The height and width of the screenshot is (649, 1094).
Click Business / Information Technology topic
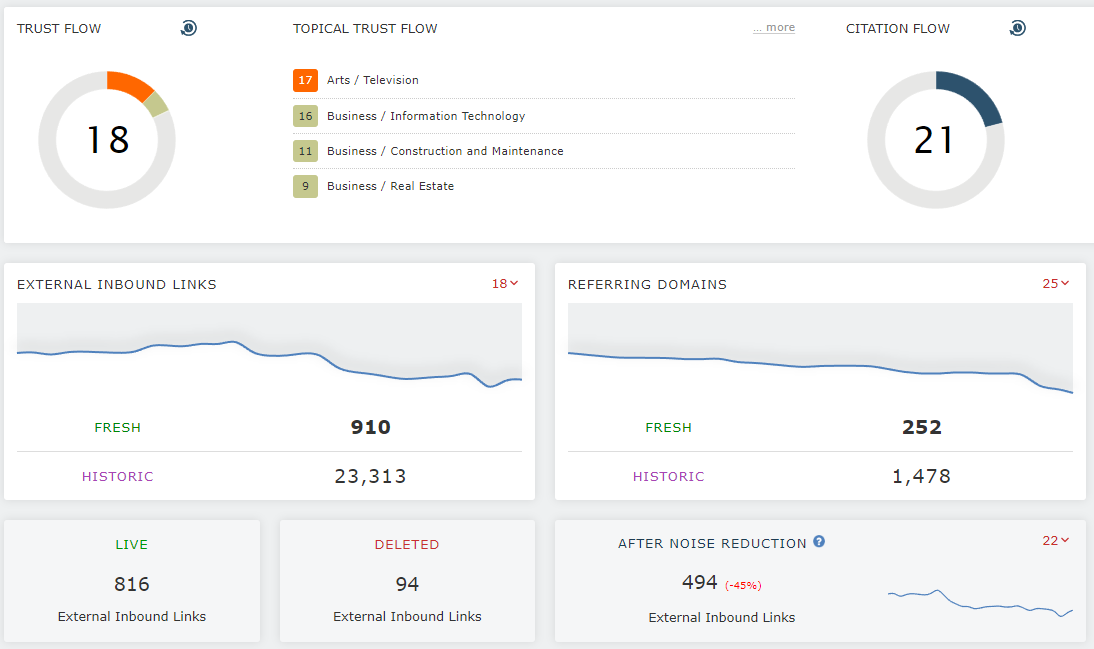click(x=426, y=116)
